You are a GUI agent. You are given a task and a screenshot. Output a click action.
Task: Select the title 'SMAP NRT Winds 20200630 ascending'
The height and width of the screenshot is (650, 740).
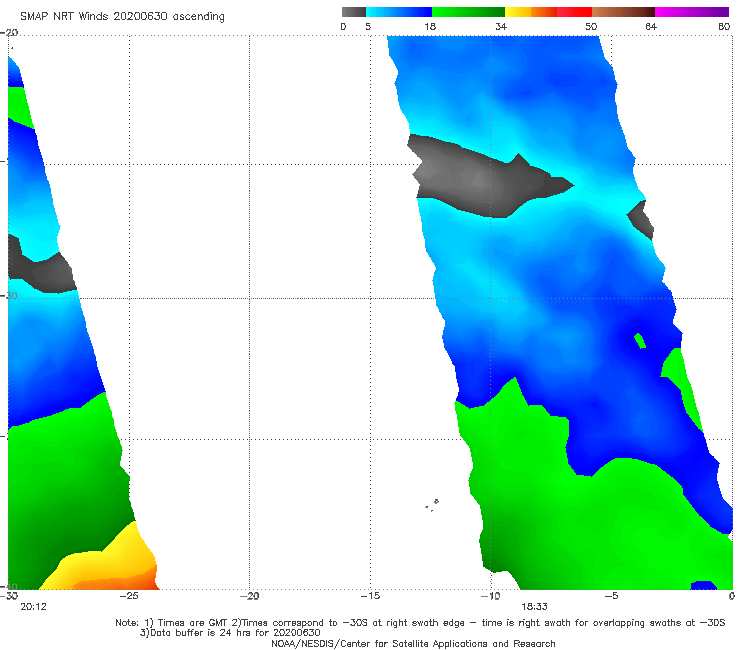[122, 17]
